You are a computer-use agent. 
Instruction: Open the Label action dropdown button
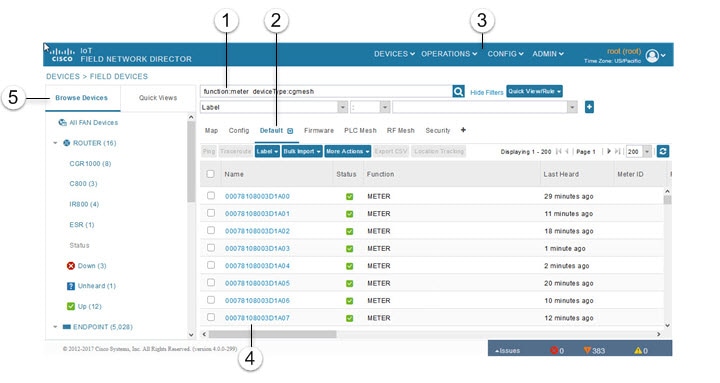point(267,151)
